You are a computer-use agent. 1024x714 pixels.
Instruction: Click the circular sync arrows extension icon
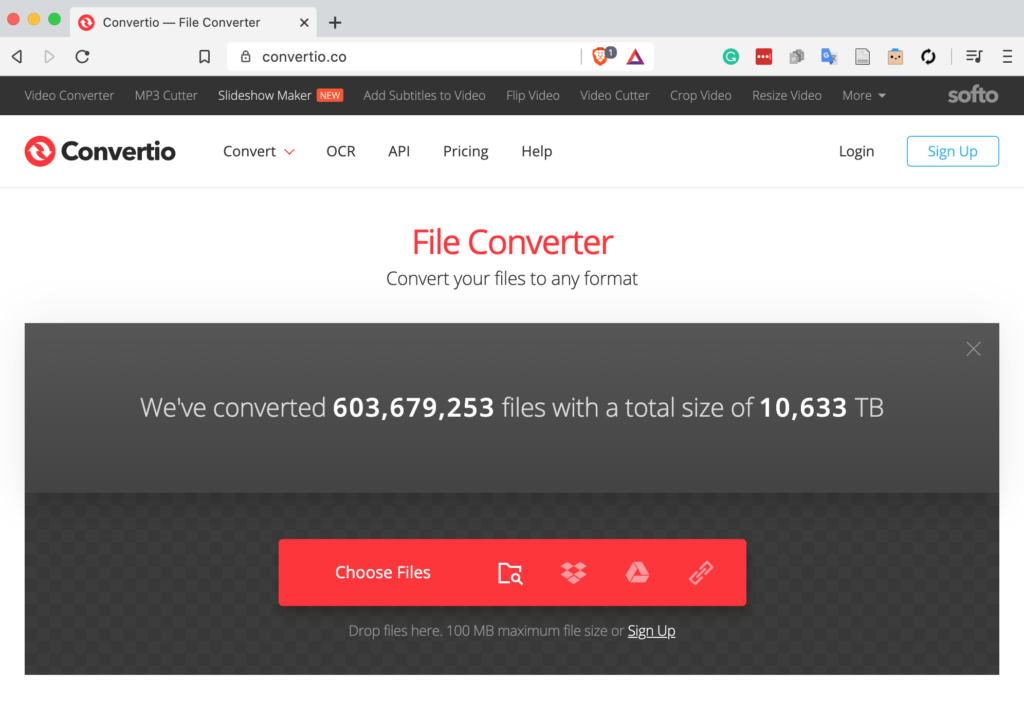point(928,57)
